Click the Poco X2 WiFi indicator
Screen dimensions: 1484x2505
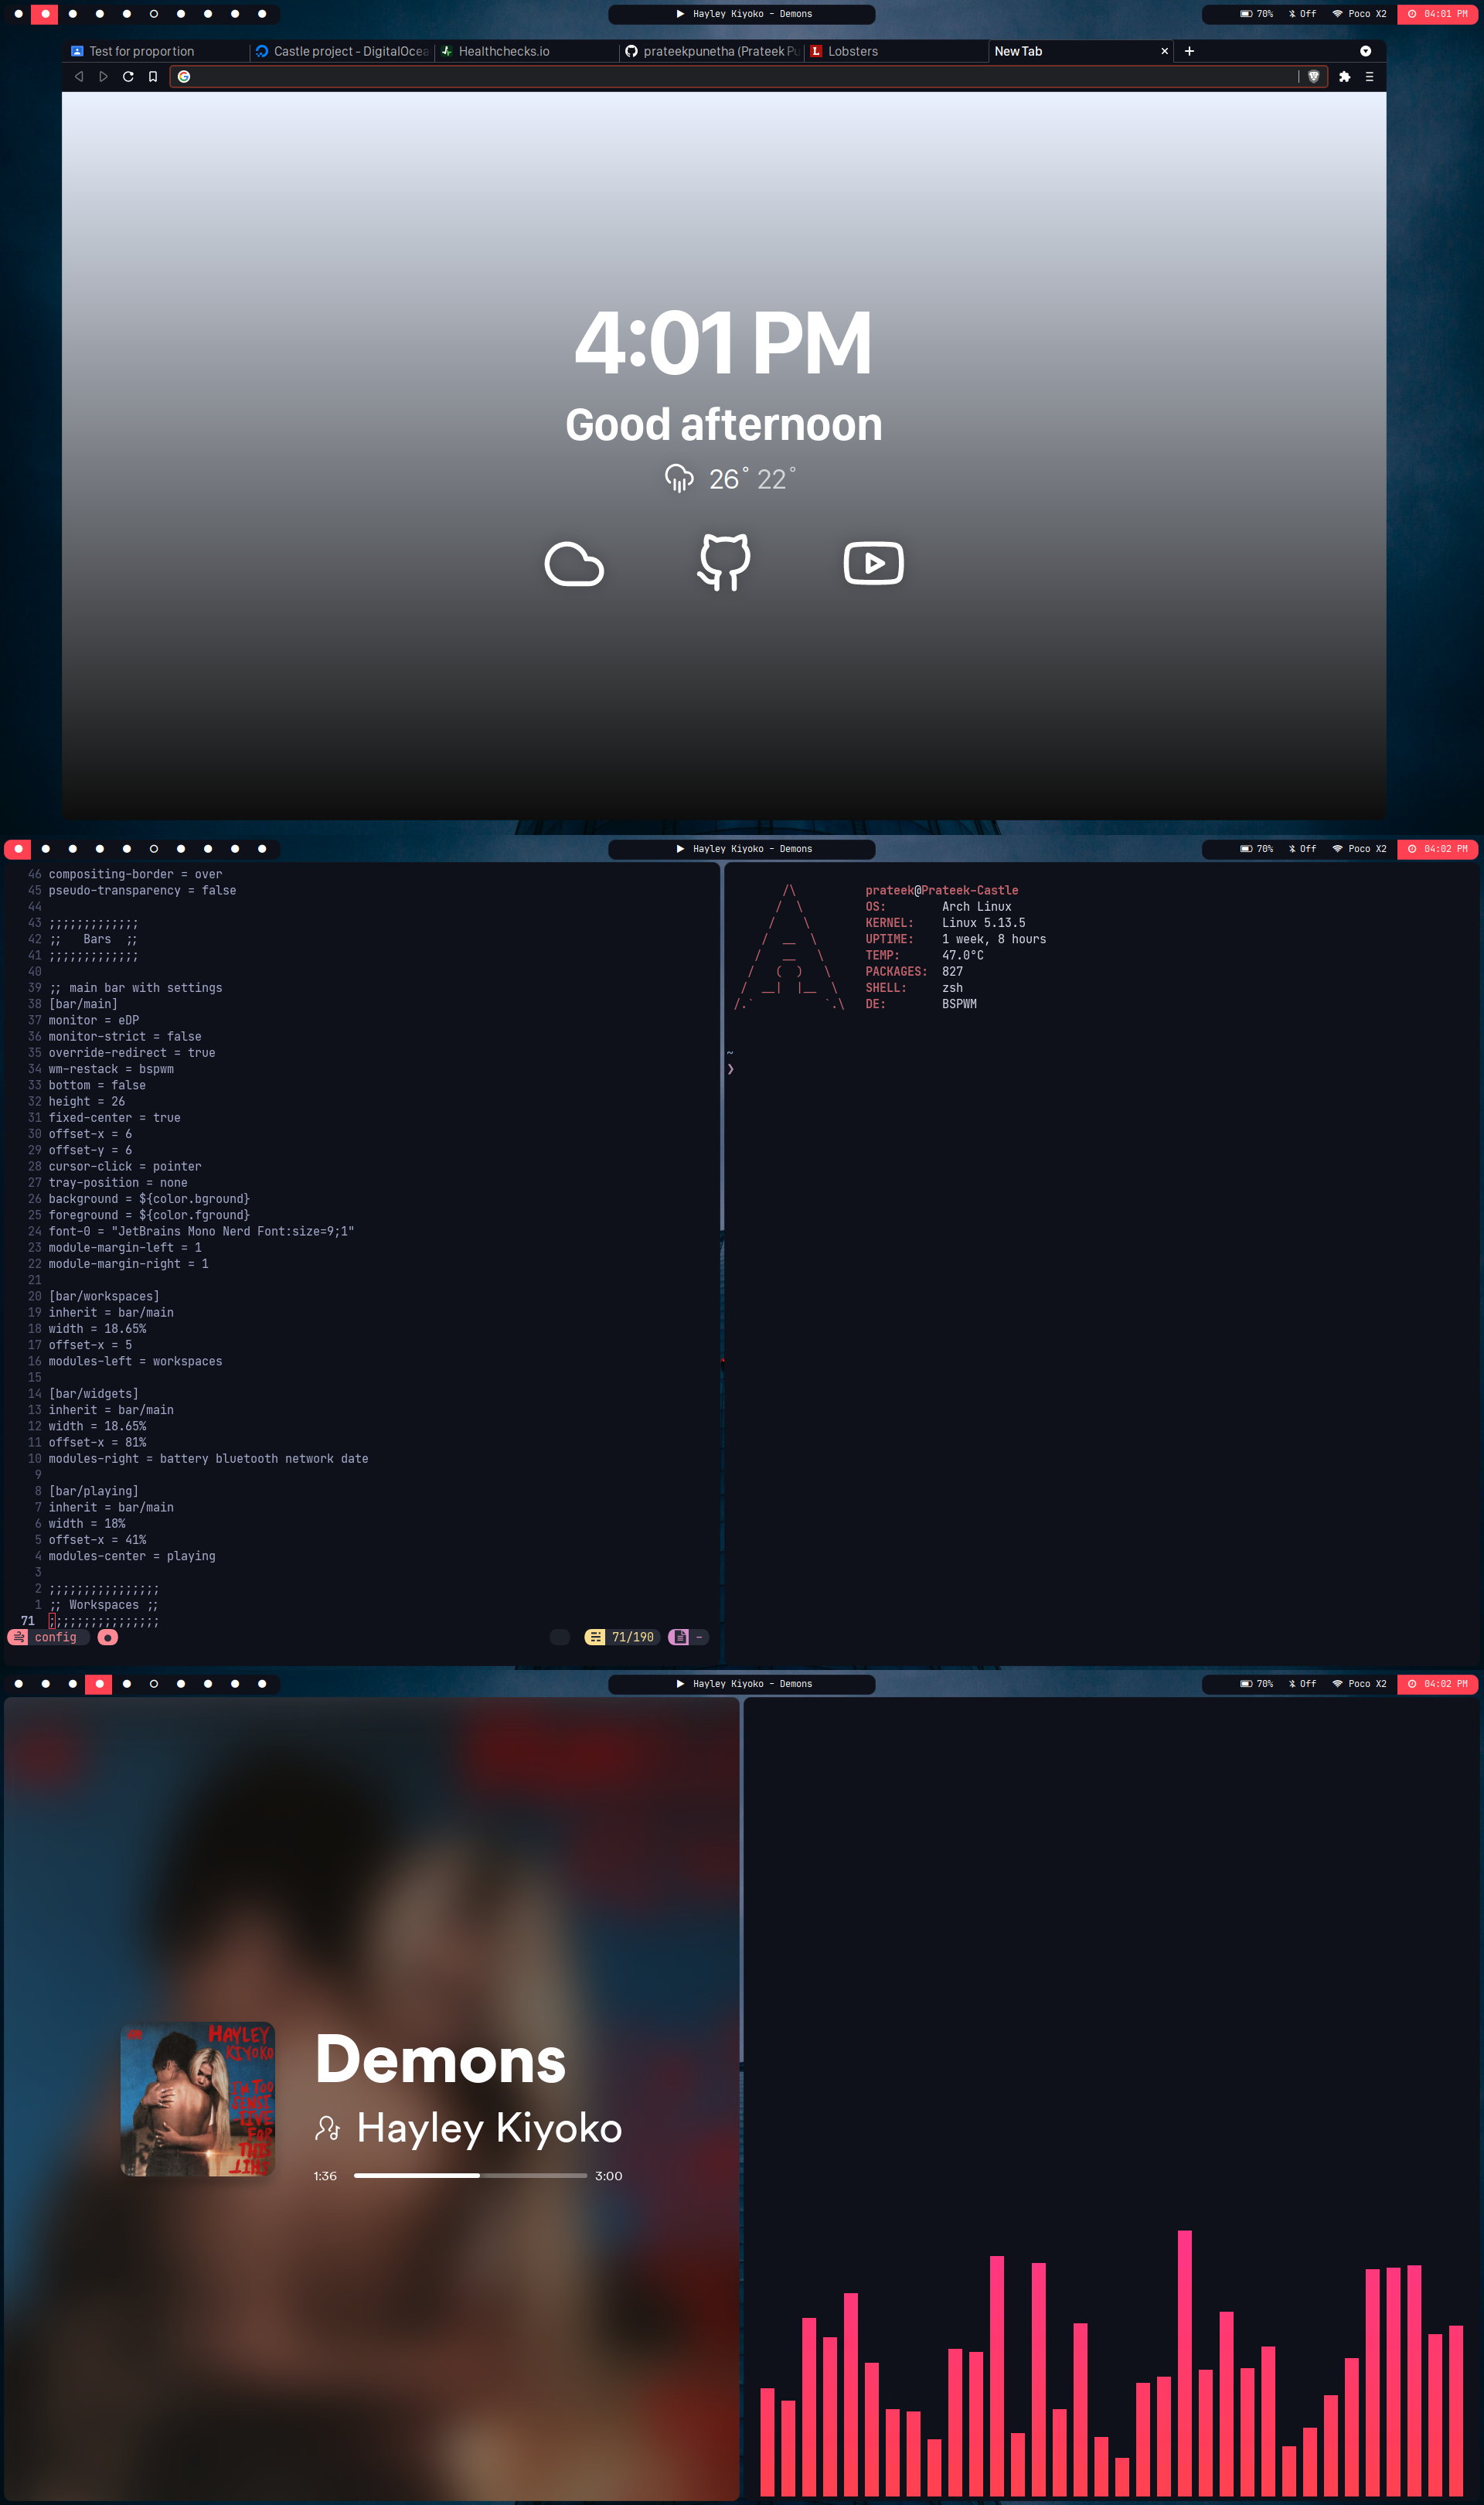pos(1359,14)
